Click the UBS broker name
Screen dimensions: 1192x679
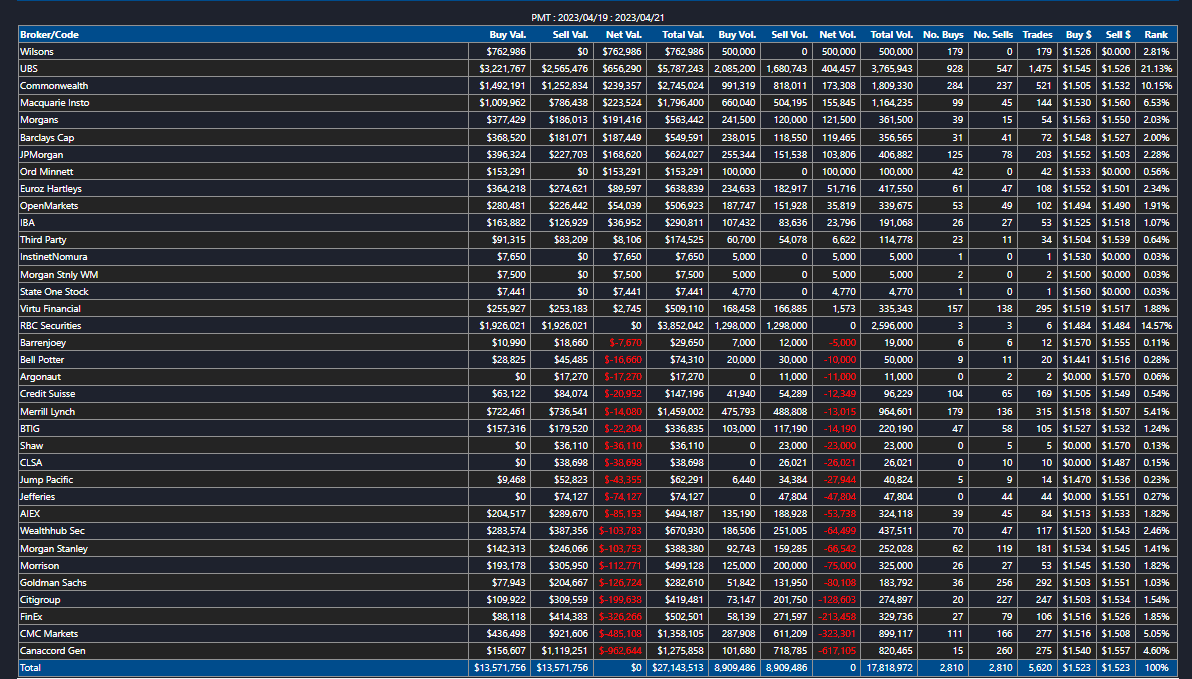(x=28, y=68)
